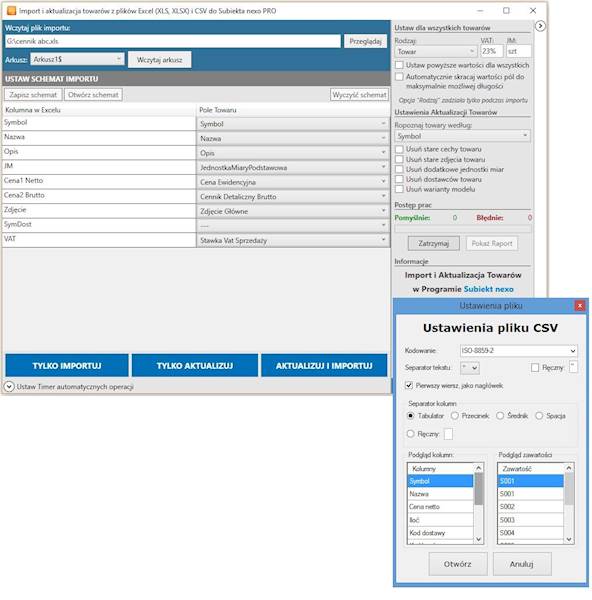This screenshot has height=600, width=592.
Task: Close the Ustawienia pliku dialog
Action: coord(580,305)
